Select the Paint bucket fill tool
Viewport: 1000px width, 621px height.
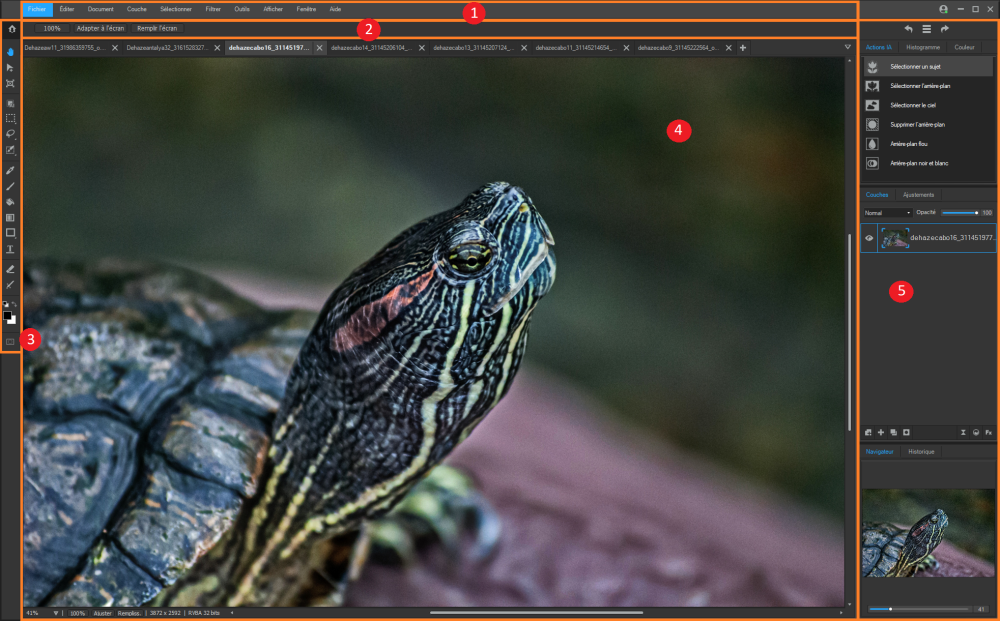[10, 202]
